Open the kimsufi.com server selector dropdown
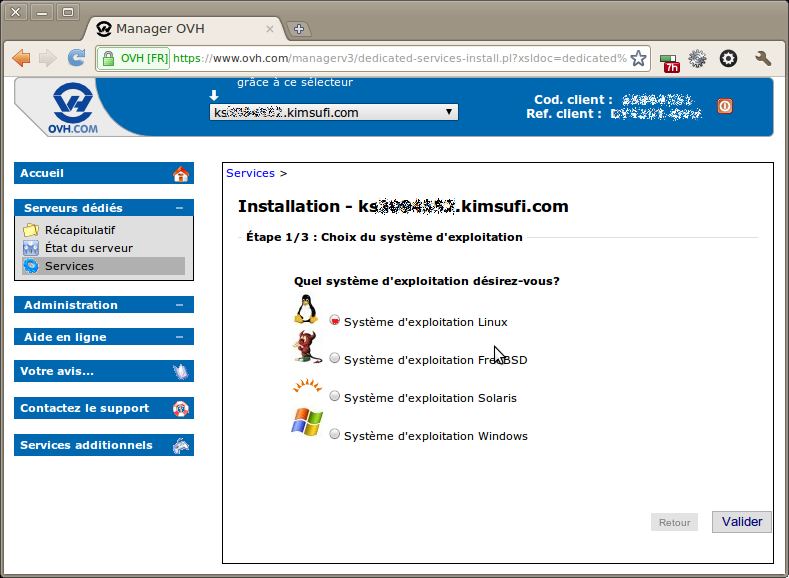 [334, 112]
